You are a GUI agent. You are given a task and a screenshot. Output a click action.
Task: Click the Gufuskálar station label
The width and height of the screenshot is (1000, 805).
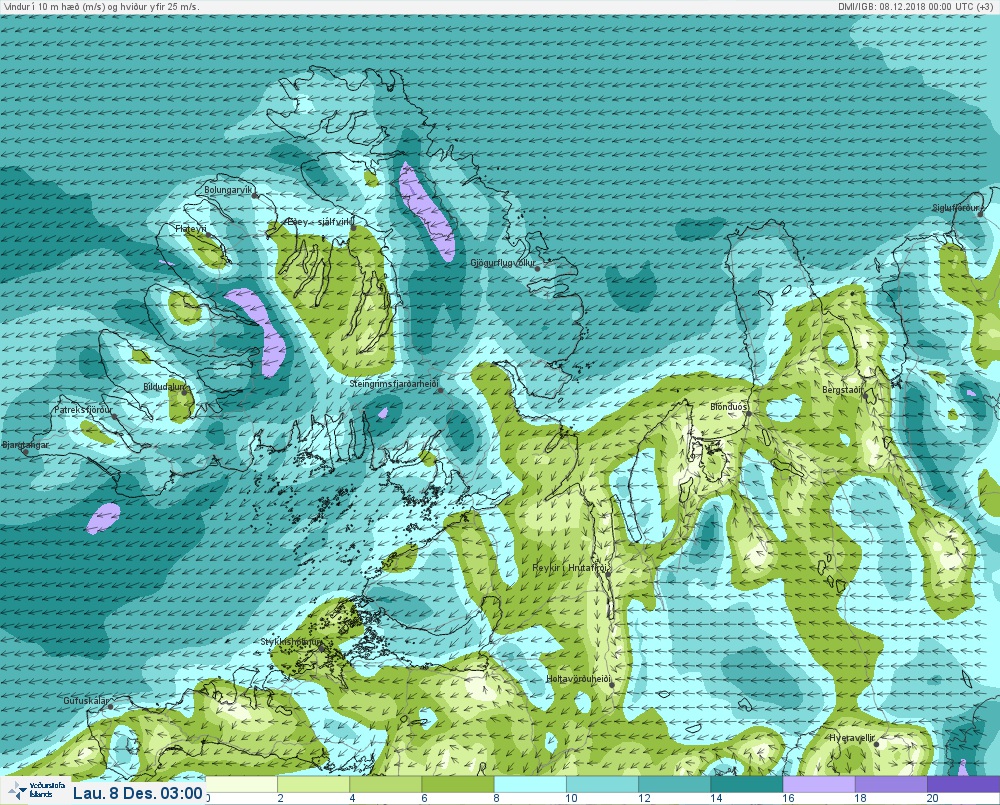[x=87, y=700]
